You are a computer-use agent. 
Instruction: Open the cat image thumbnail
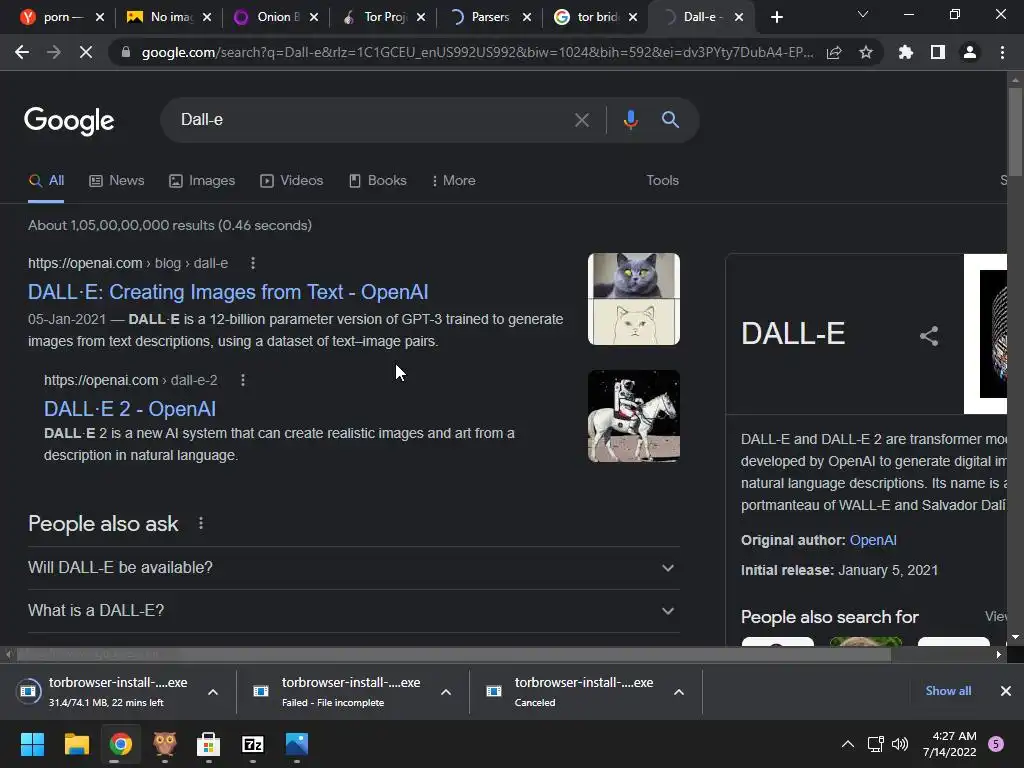pos(633,299)
